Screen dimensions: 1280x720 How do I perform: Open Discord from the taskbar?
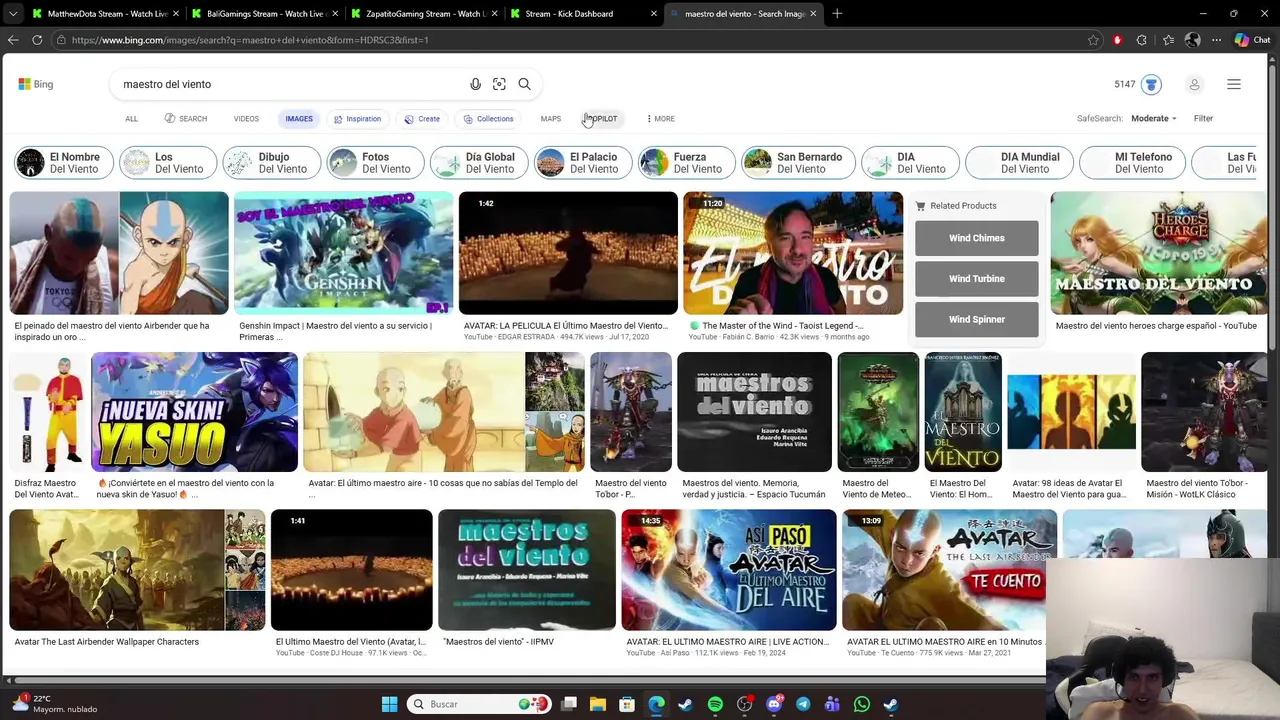(774, 704)
